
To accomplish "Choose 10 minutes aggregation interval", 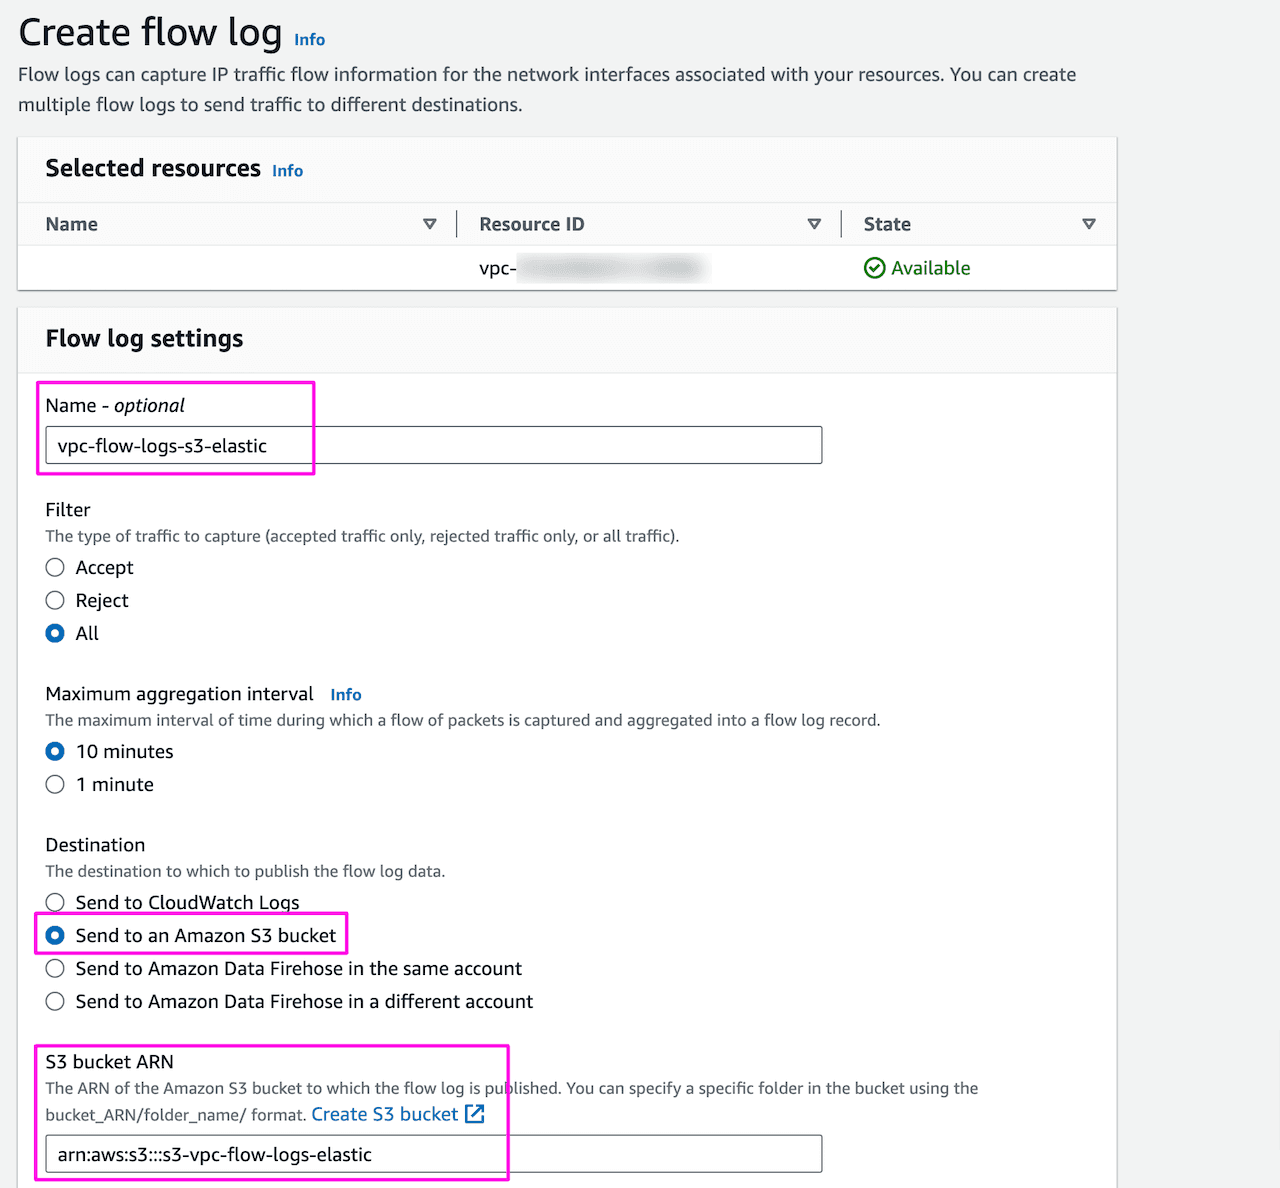I will pyautogui.click(x=55, y=751).
